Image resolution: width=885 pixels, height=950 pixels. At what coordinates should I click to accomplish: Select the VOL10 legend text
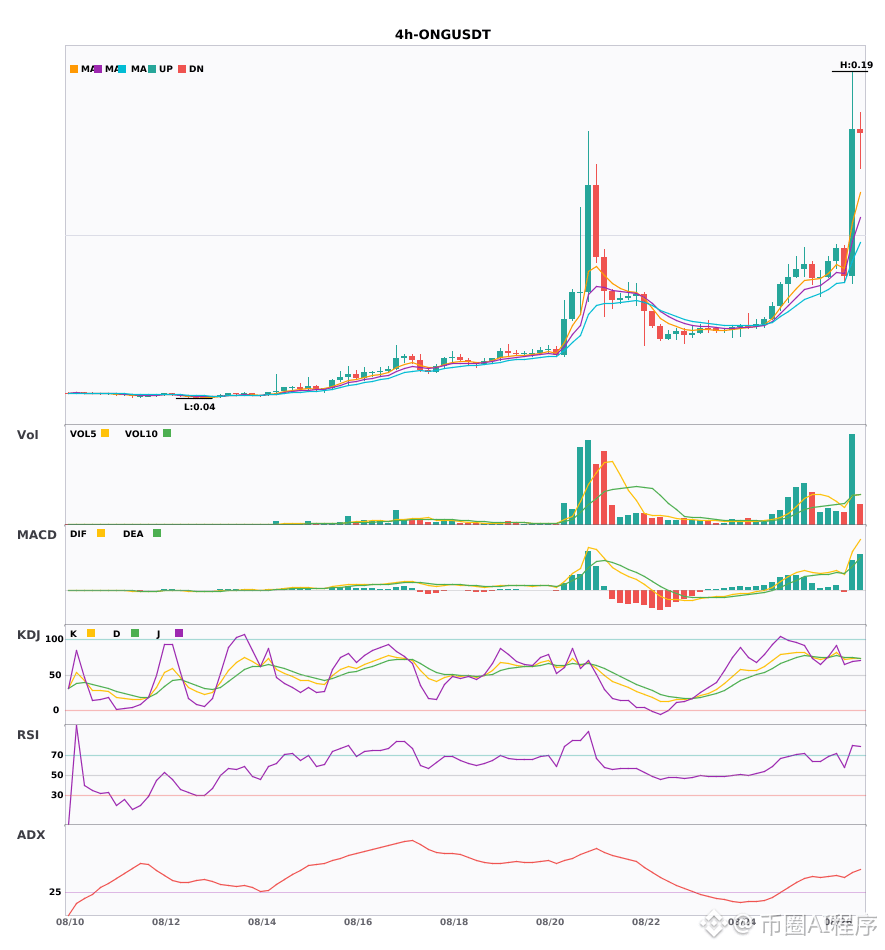[141, 434]
